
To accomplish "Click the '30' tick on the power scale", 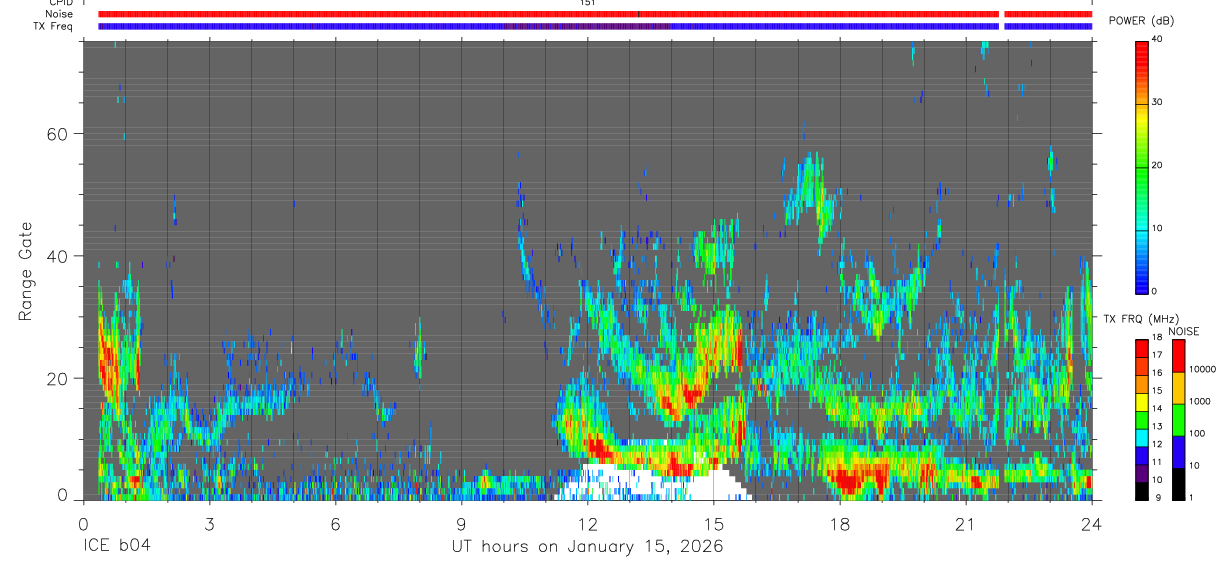I will [x=1158, y=103].
